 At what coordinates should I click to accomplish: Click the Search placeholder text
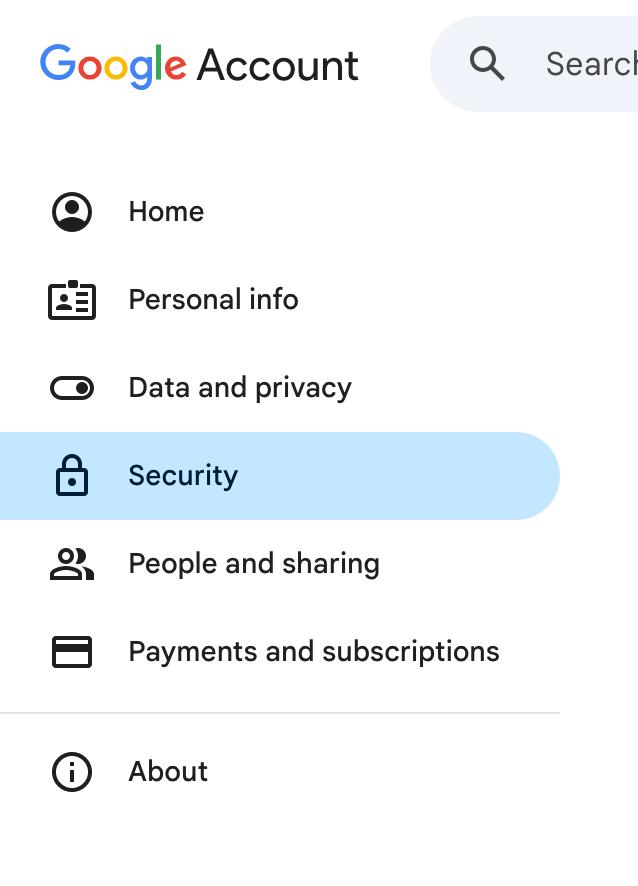592,63
